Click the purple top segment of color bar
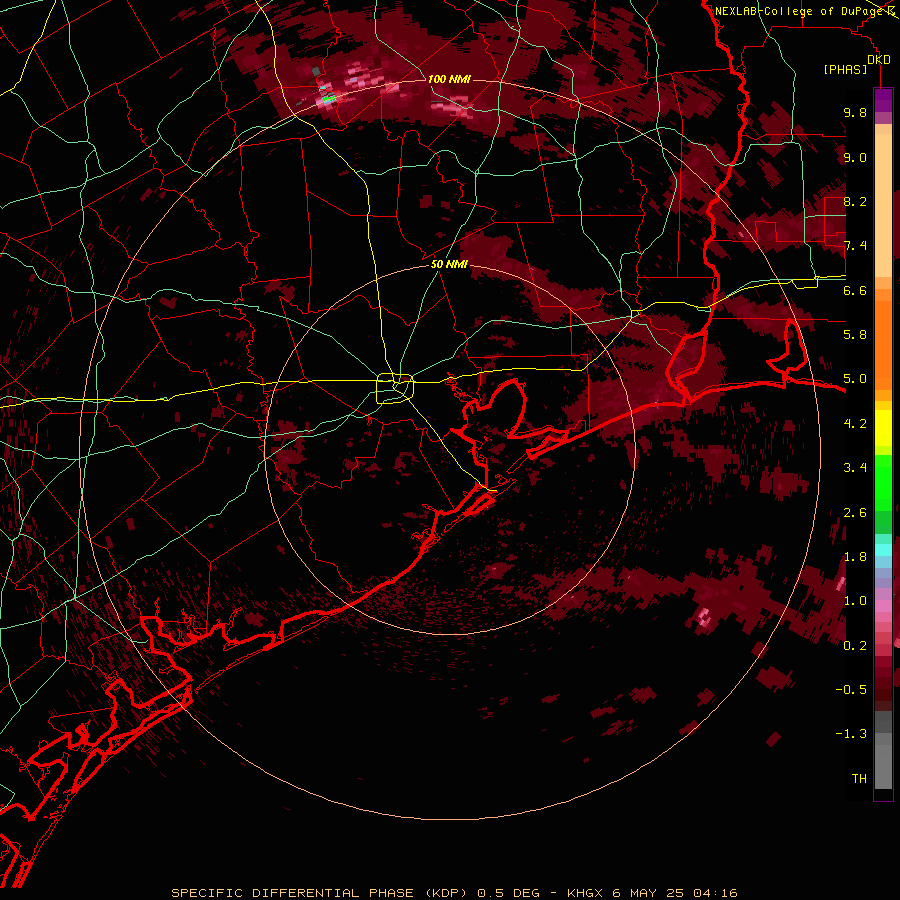Screen dimensions: 900x900 click(883, 100)
